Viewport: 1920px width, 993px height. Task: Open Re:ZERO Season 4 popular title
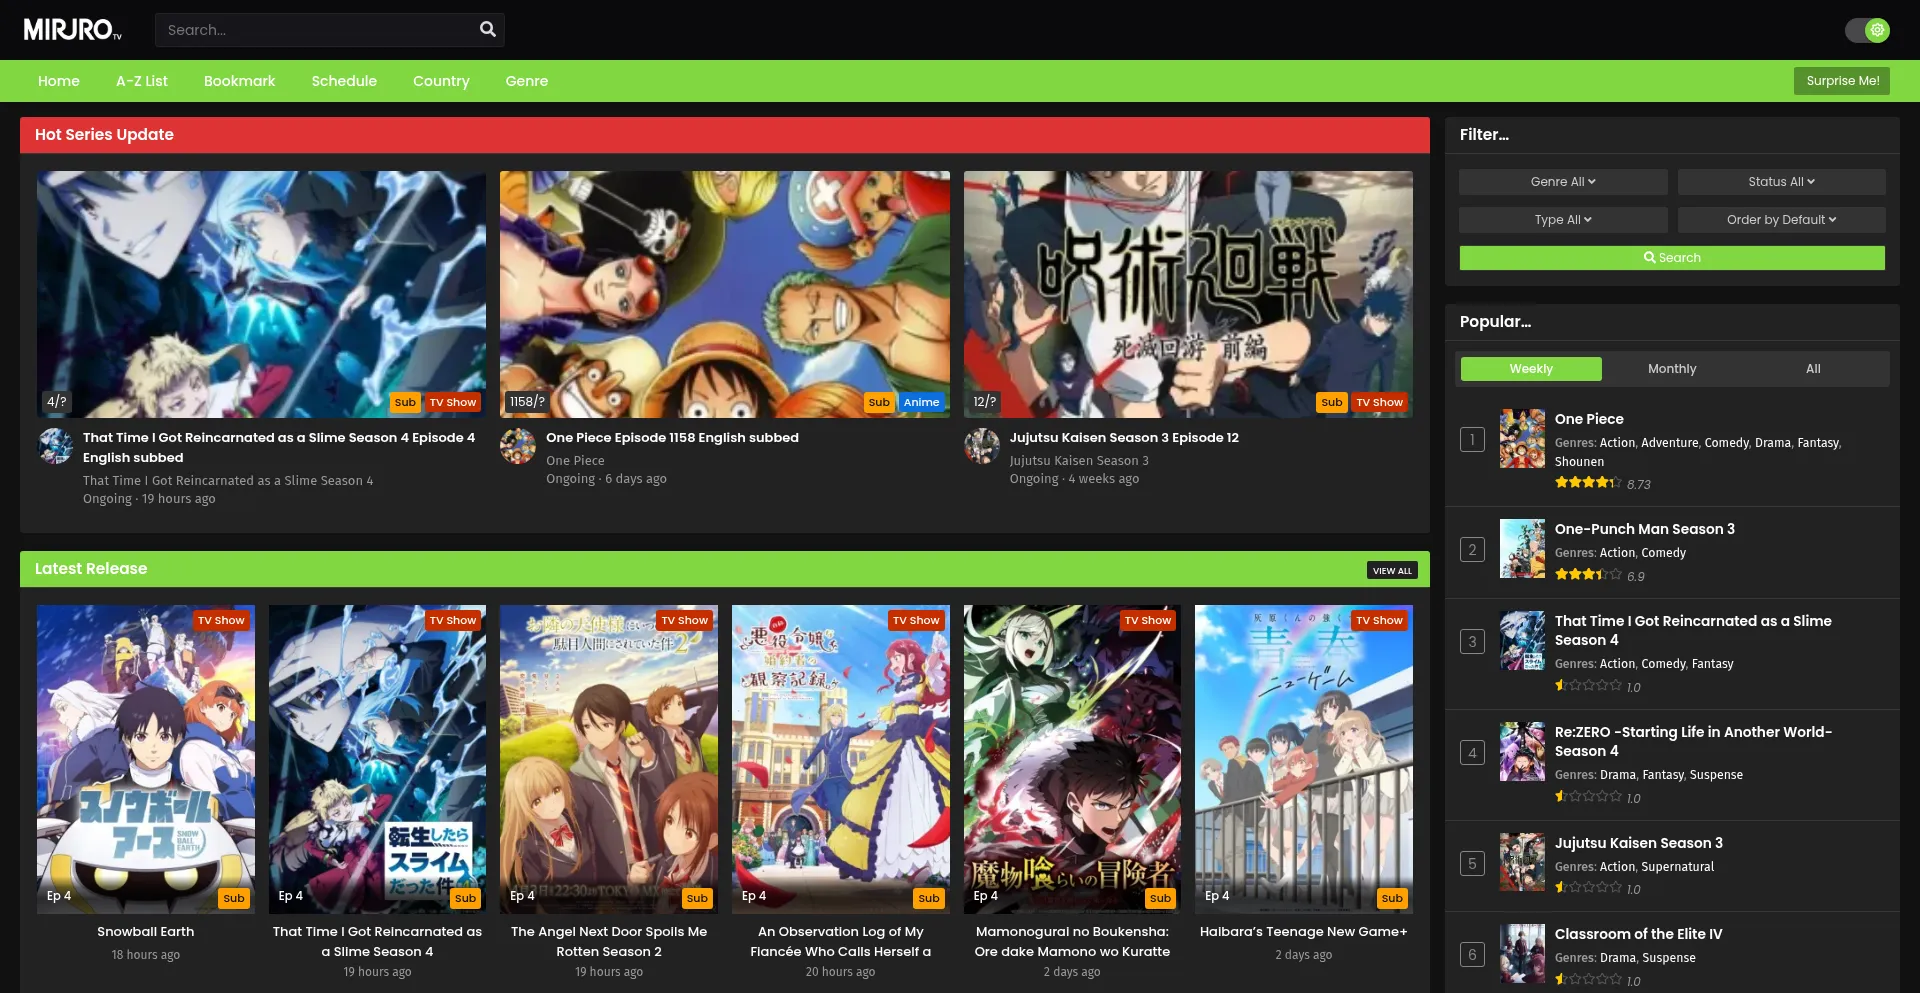(1693, 742)
